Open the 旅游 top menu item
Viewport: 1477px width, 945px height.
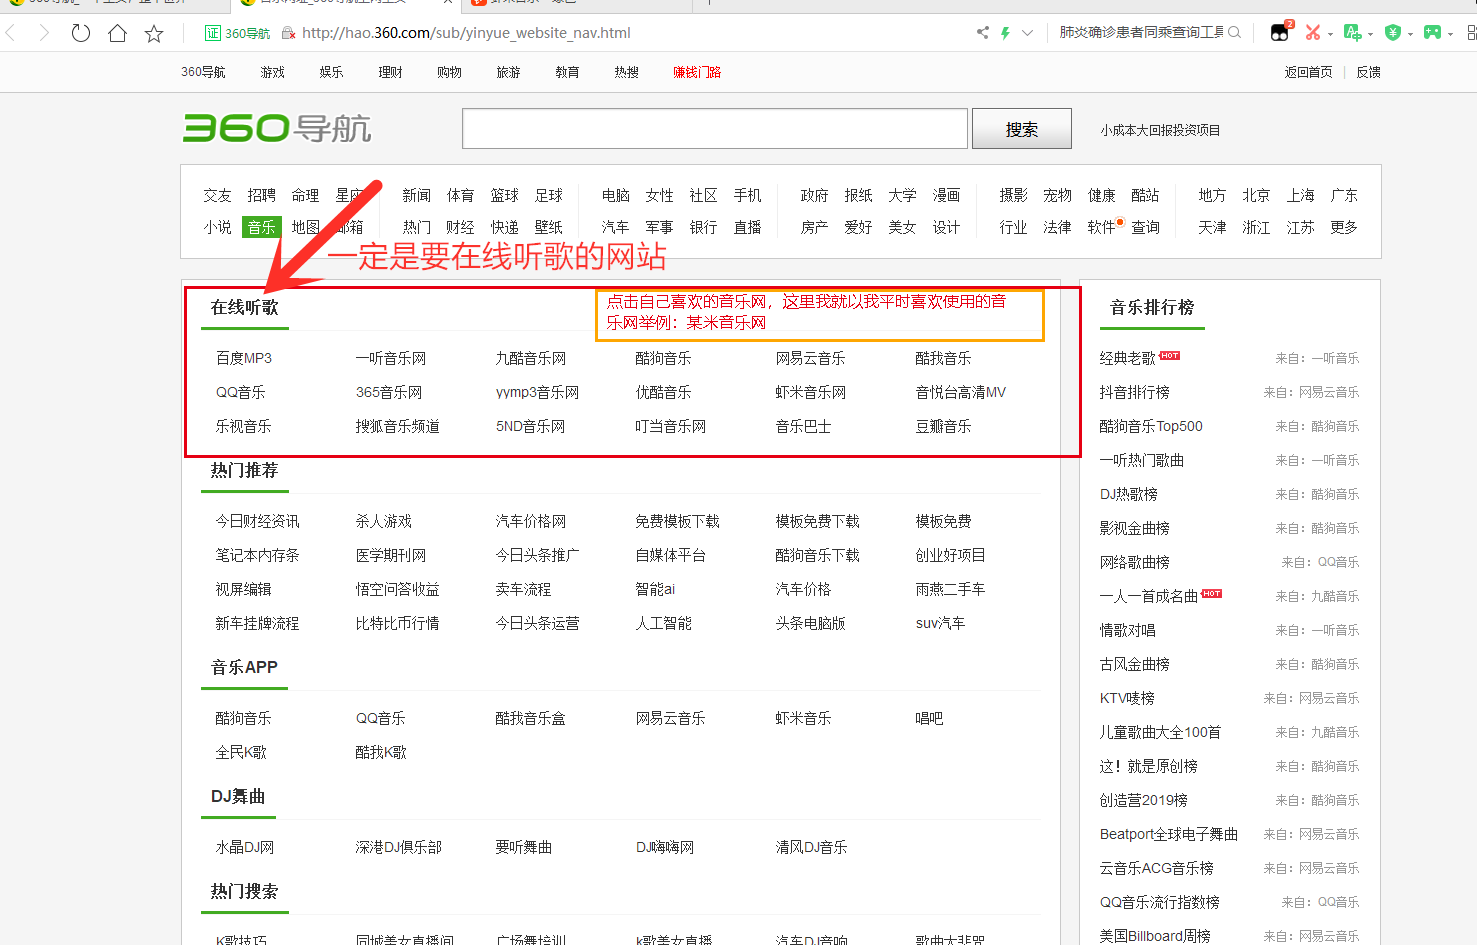pyautogui.click(x=508, y=72)
